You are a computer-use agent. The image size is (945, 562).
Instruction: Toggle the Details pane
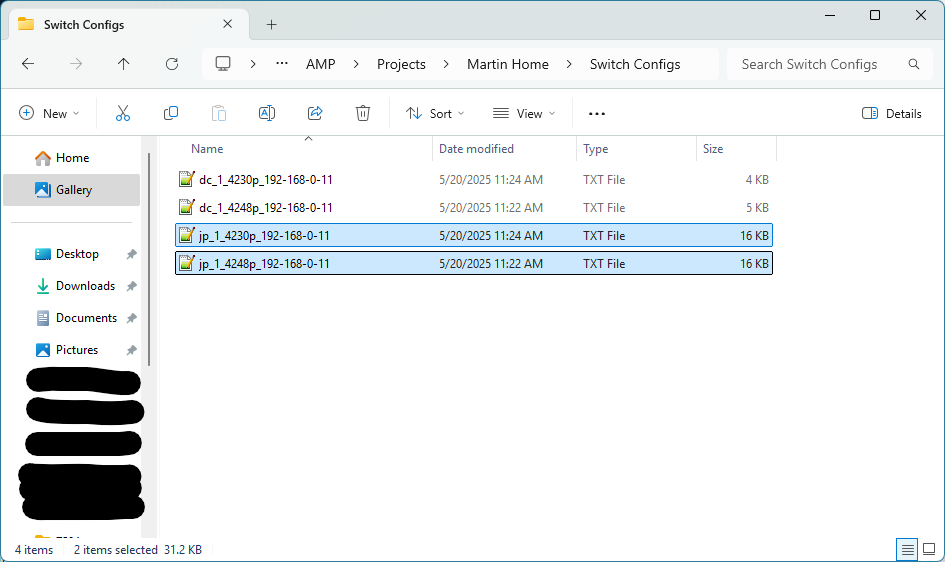892,113
